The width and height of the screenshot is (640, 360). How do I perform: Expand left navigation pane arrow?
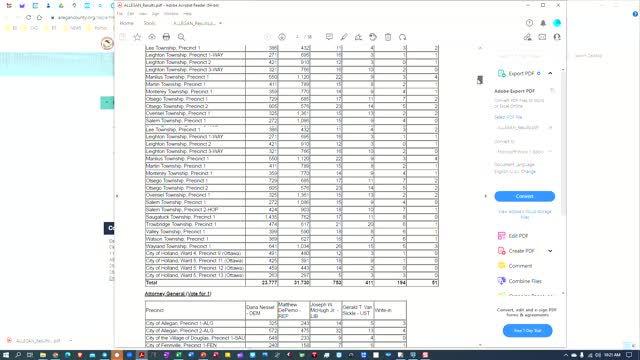click(117, 196)
